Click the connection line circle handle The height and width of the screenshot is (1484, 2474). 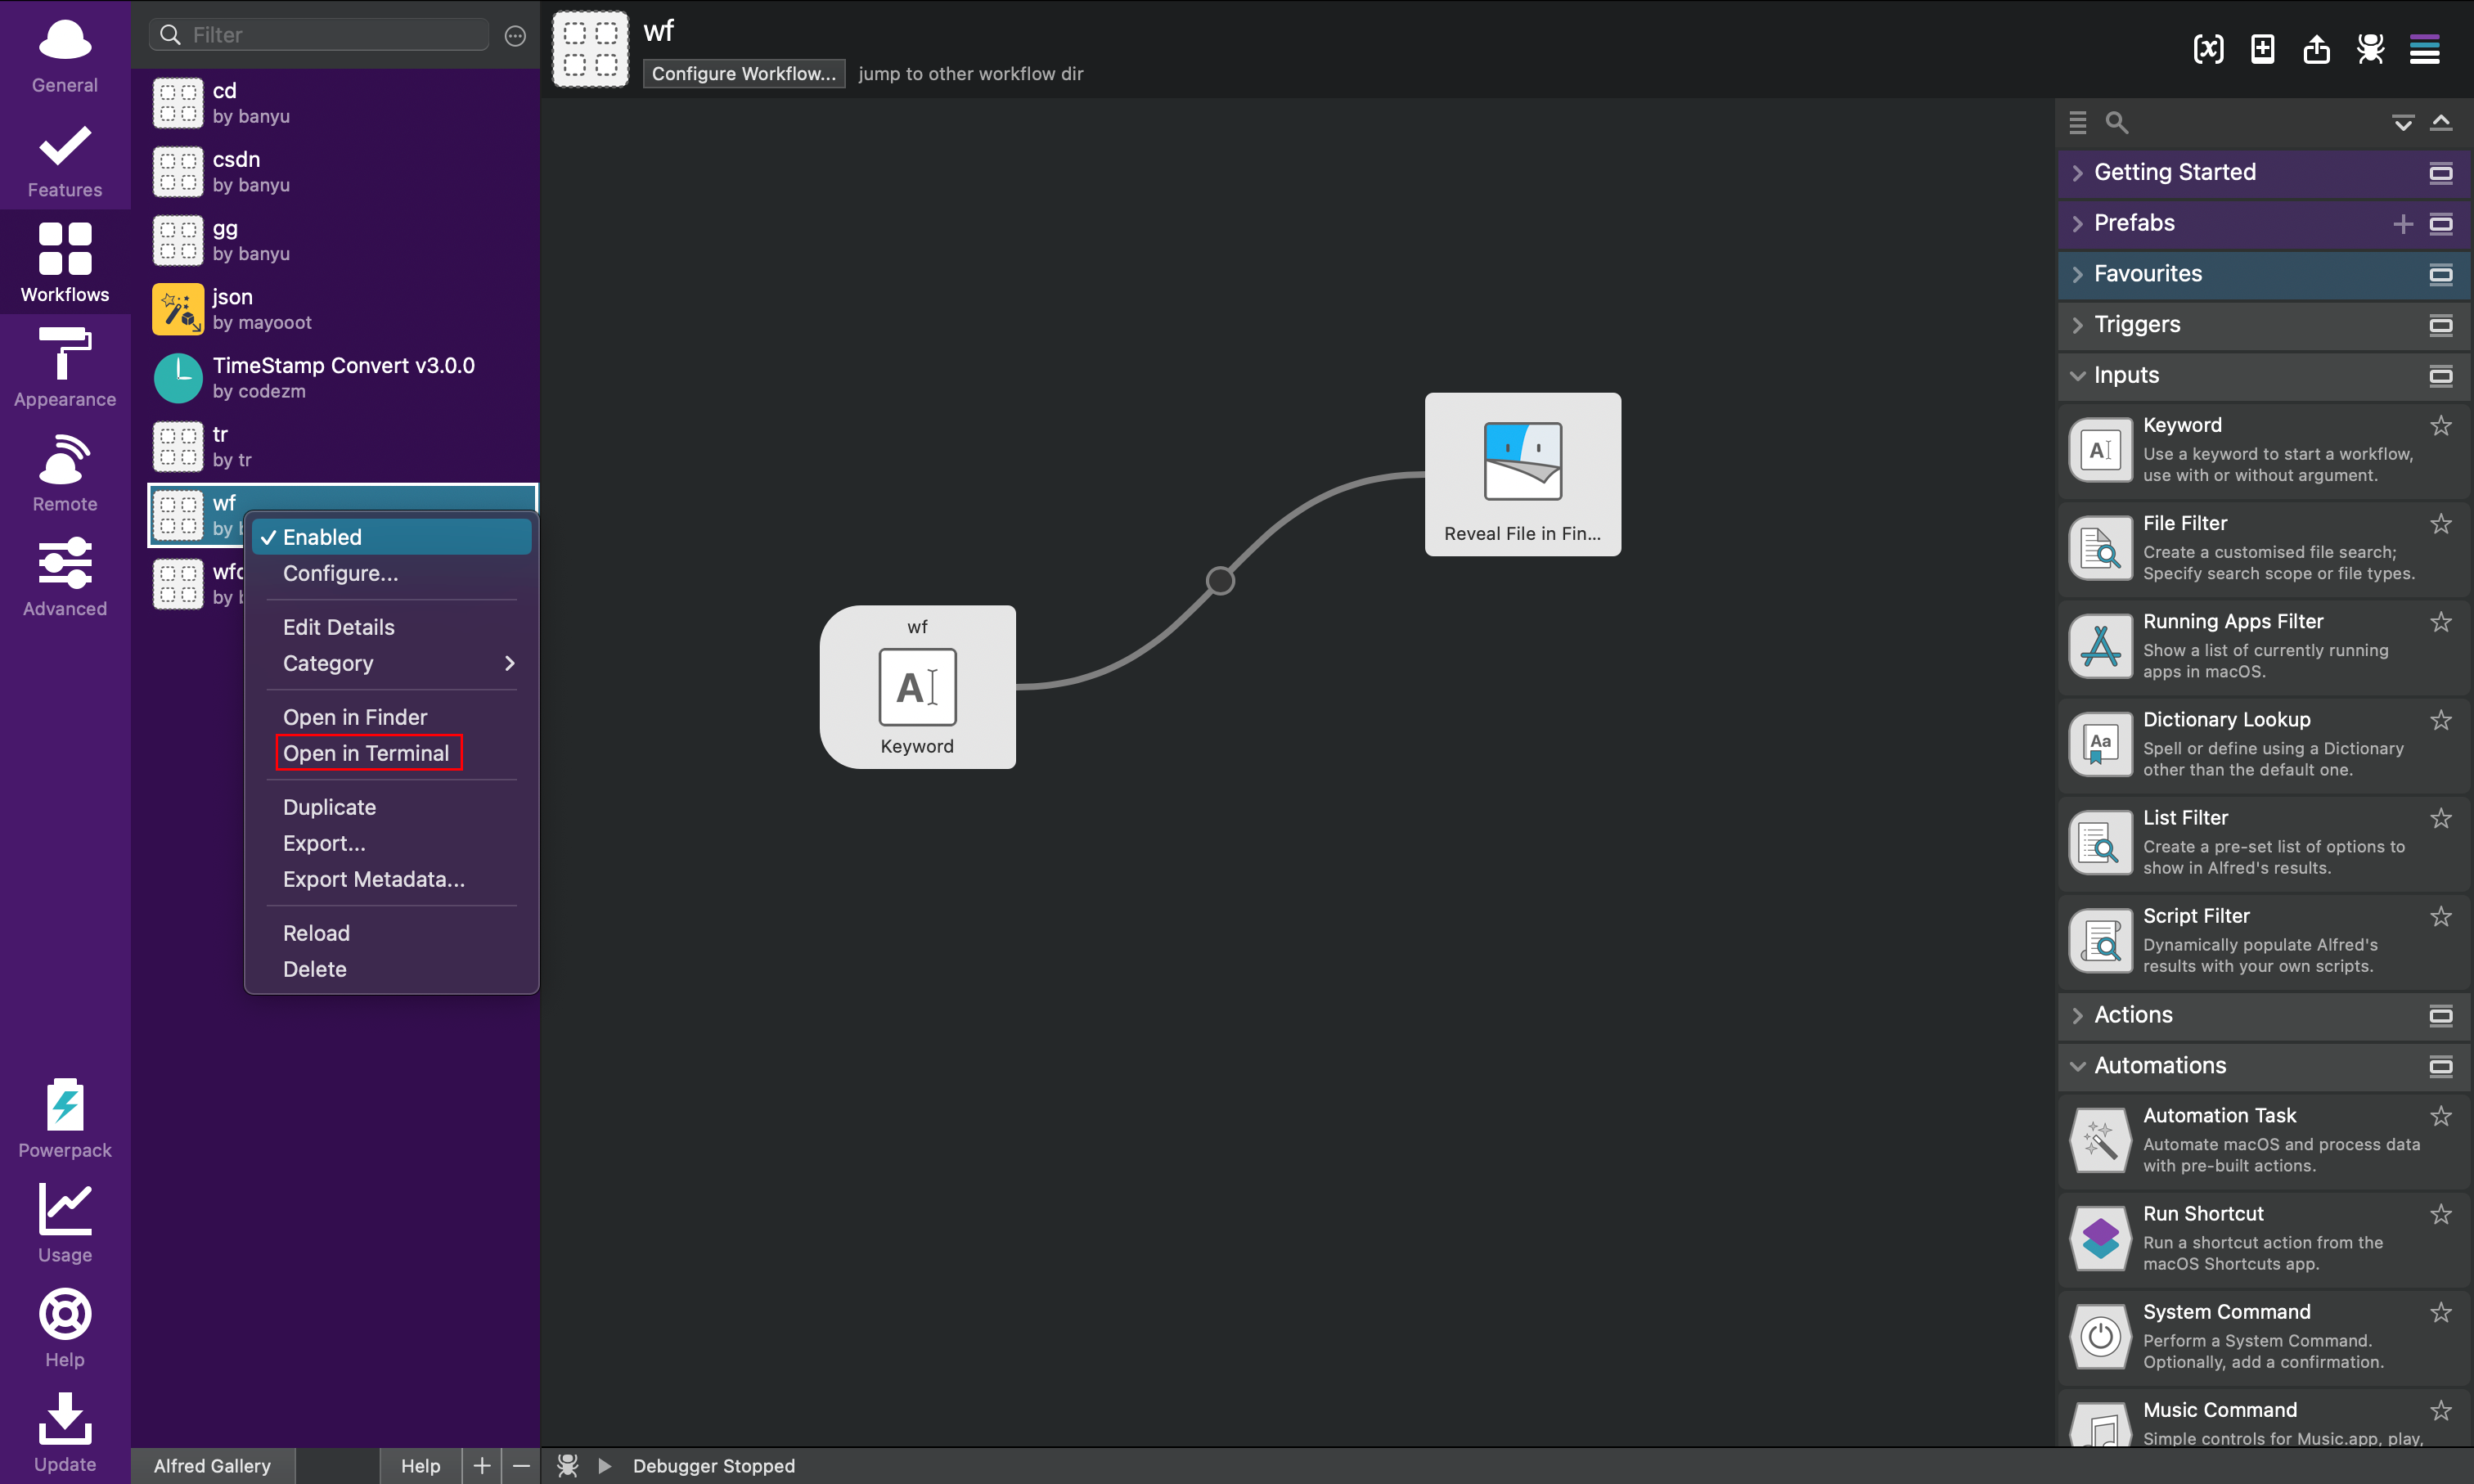[1220, 581]
